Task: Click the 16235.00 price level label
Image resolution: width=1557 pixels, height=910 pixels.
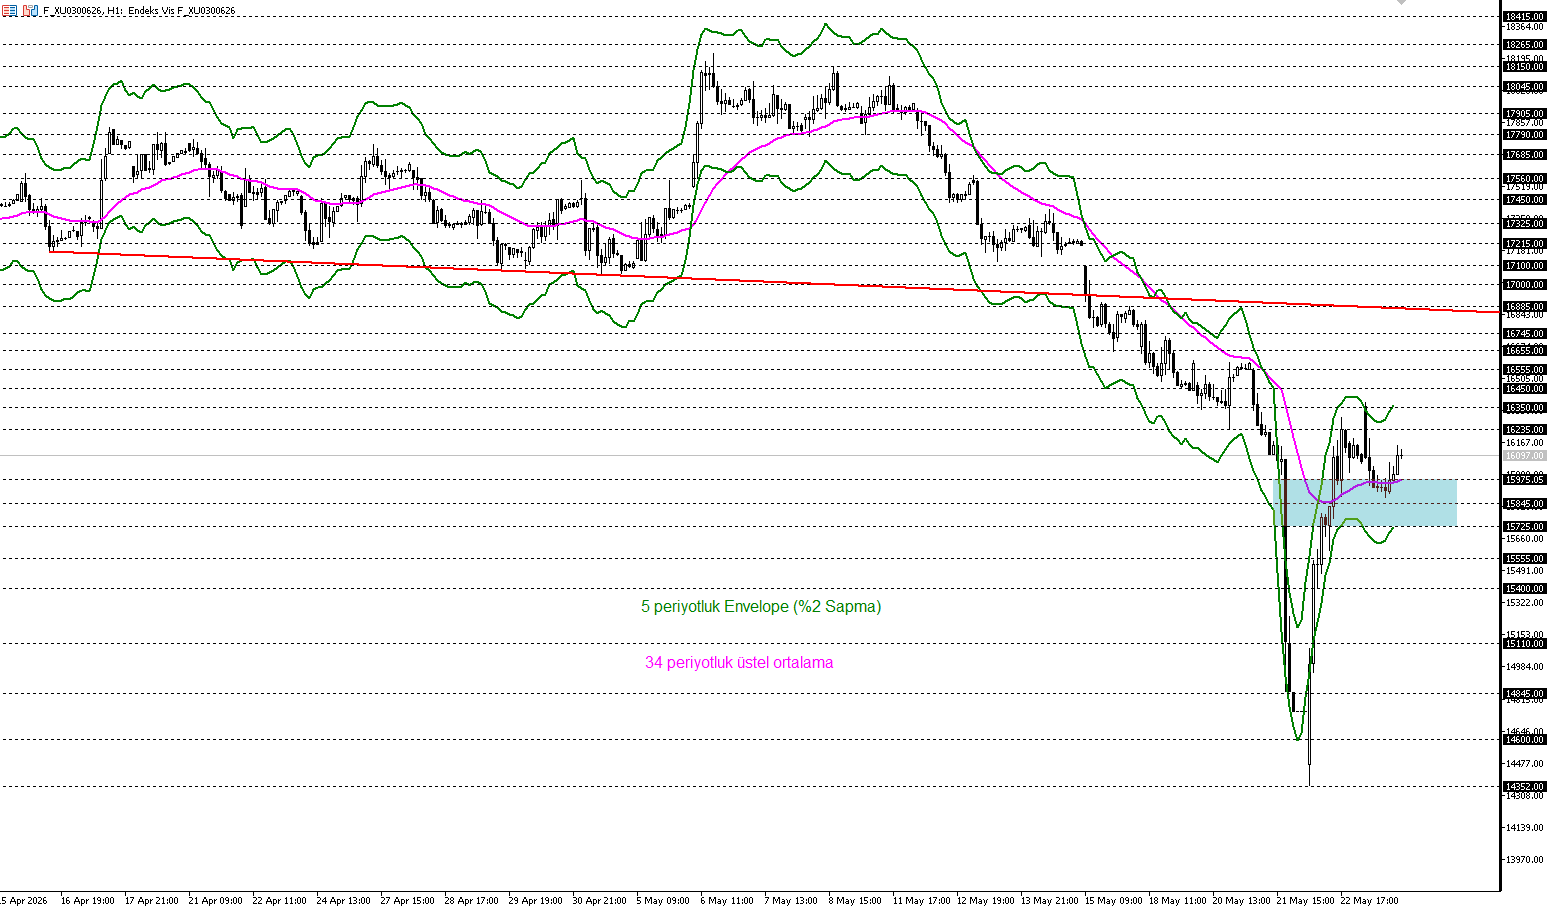Action: [1525, 430]
